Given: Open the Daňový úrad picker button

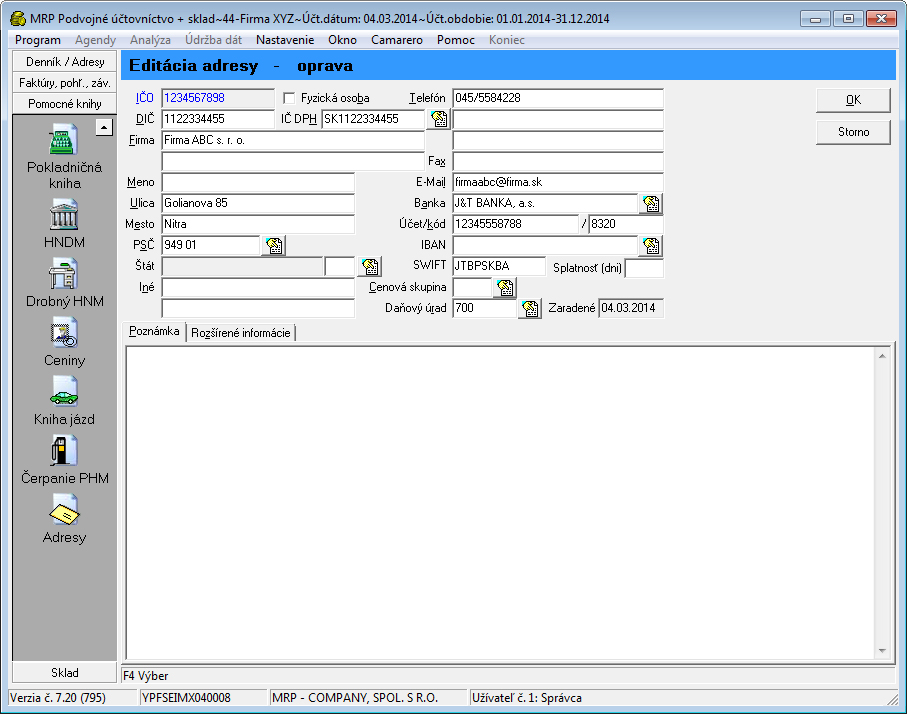Looking at the screenshot, I should (x=530, y=309).
